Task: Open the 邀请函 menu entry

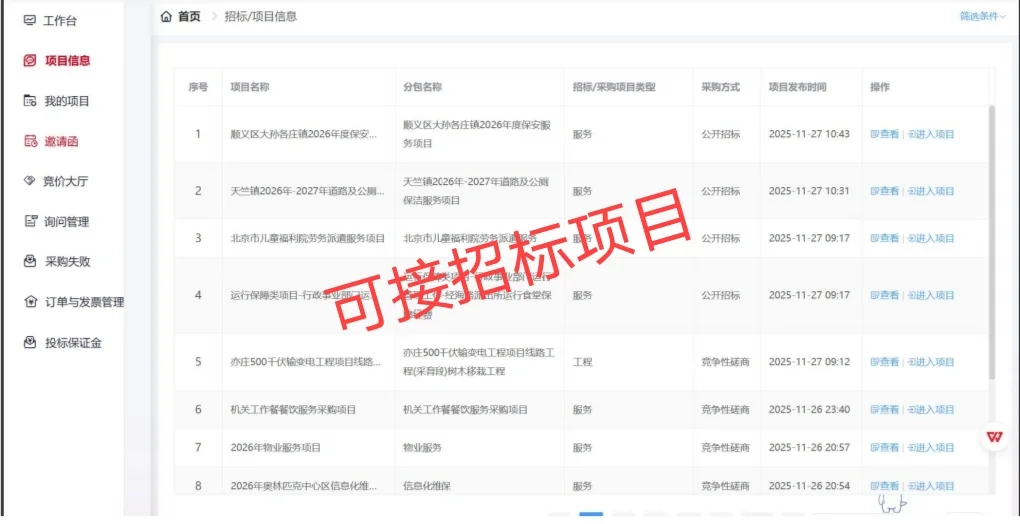Action: 61,141
